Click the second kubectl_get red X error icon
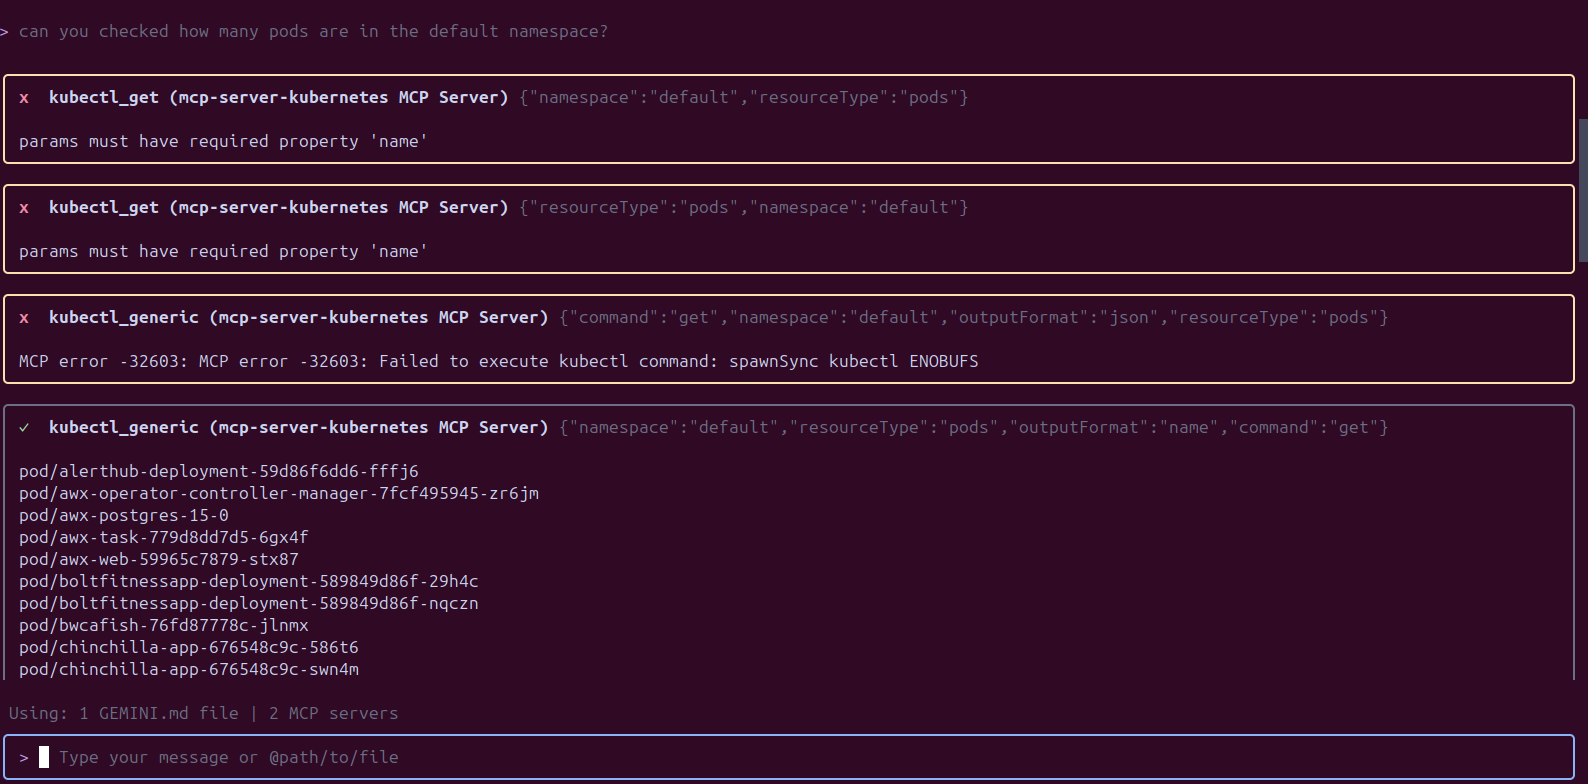1588x784 pixels. 24,208
